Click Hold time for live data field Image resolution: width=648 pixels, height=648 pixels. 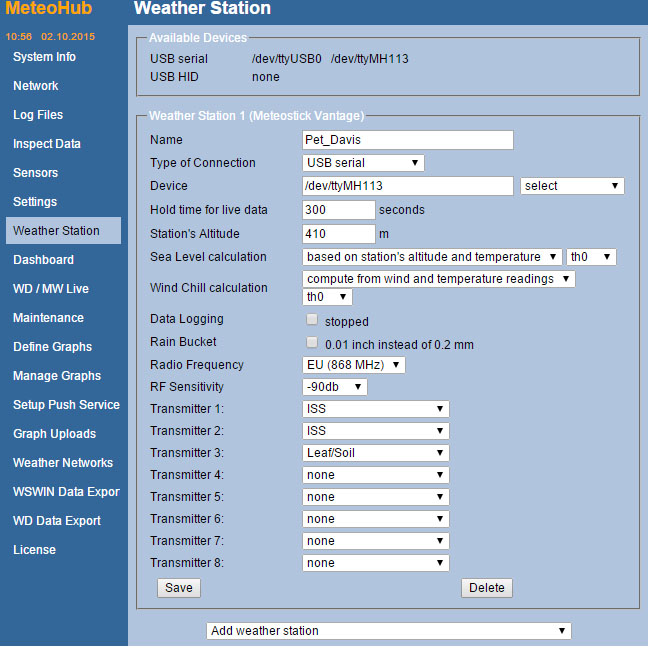tap(338, 210)
